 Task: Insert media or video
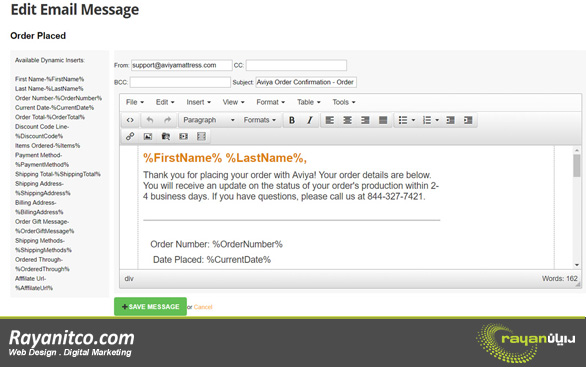[x=183, y=136]
